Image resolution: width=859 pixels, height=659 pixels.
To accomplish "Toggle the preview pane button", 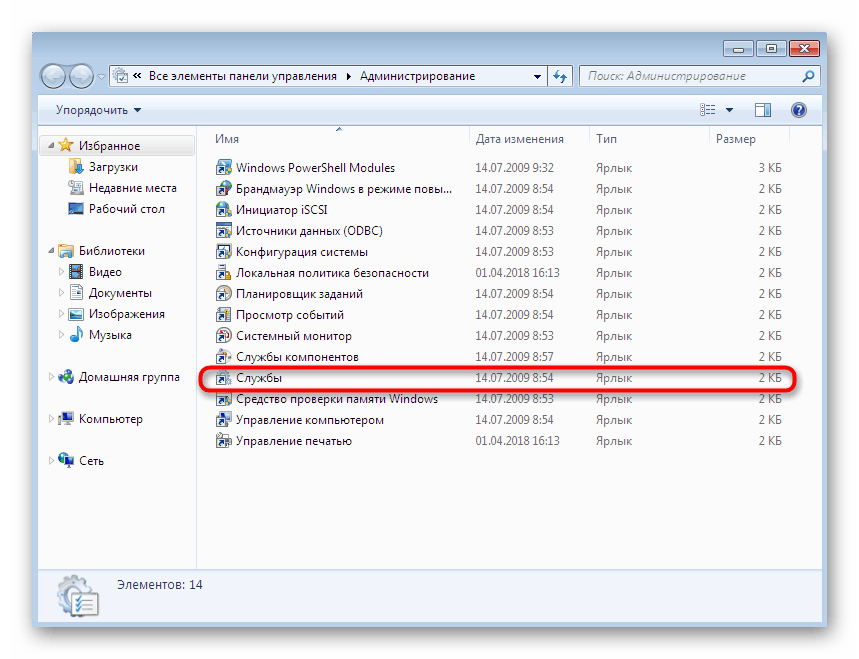I will [x=763, y=110].
